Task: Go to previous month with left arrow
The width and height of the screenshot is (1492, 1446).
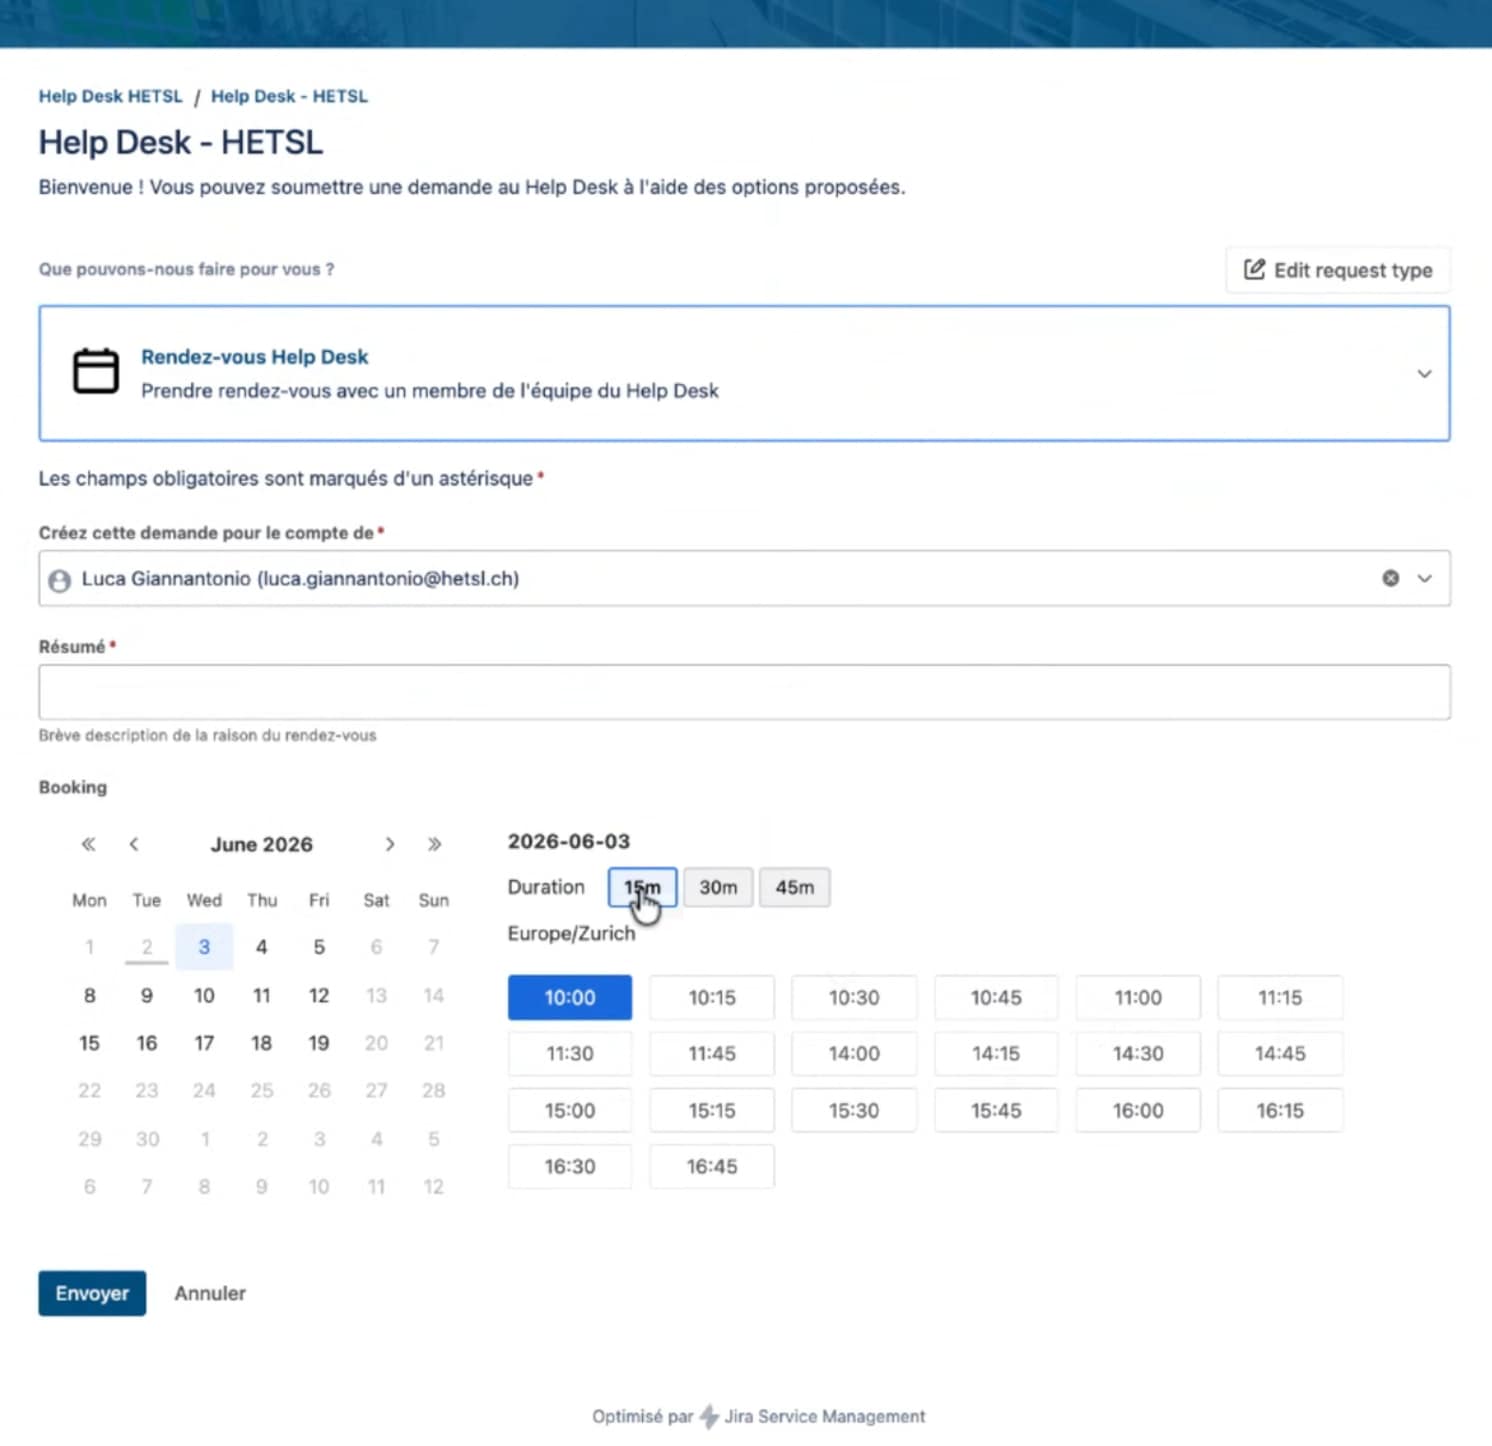Action: (x=133, y=844)
